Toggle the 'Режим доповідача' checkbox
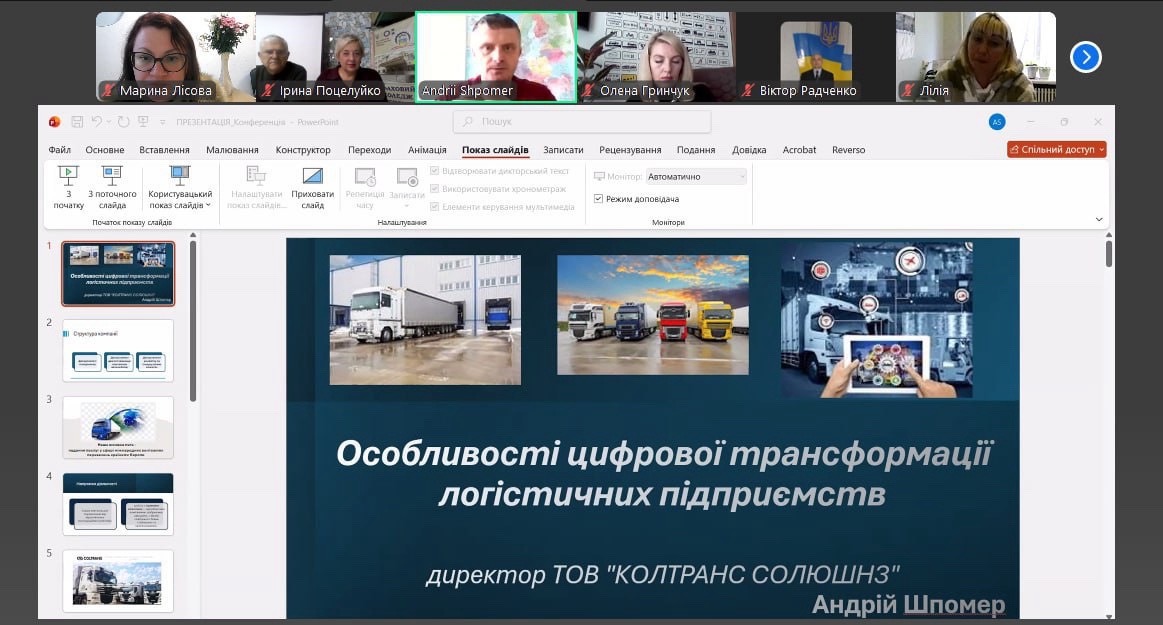The height and width of the screenshot is (625, 1163). [599, 199]
